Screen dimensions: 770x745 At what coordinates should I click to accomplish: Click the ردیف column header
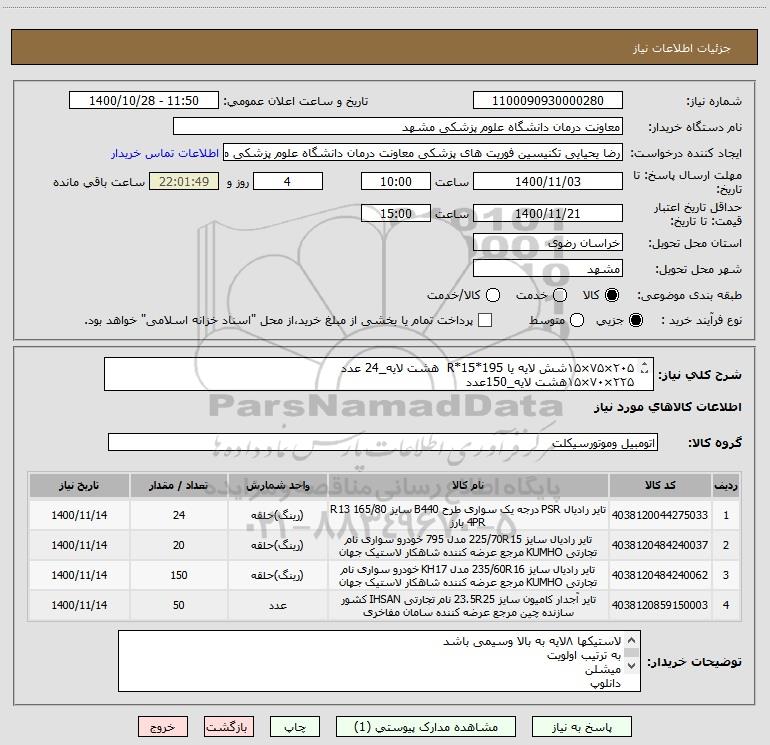[726, 485]
